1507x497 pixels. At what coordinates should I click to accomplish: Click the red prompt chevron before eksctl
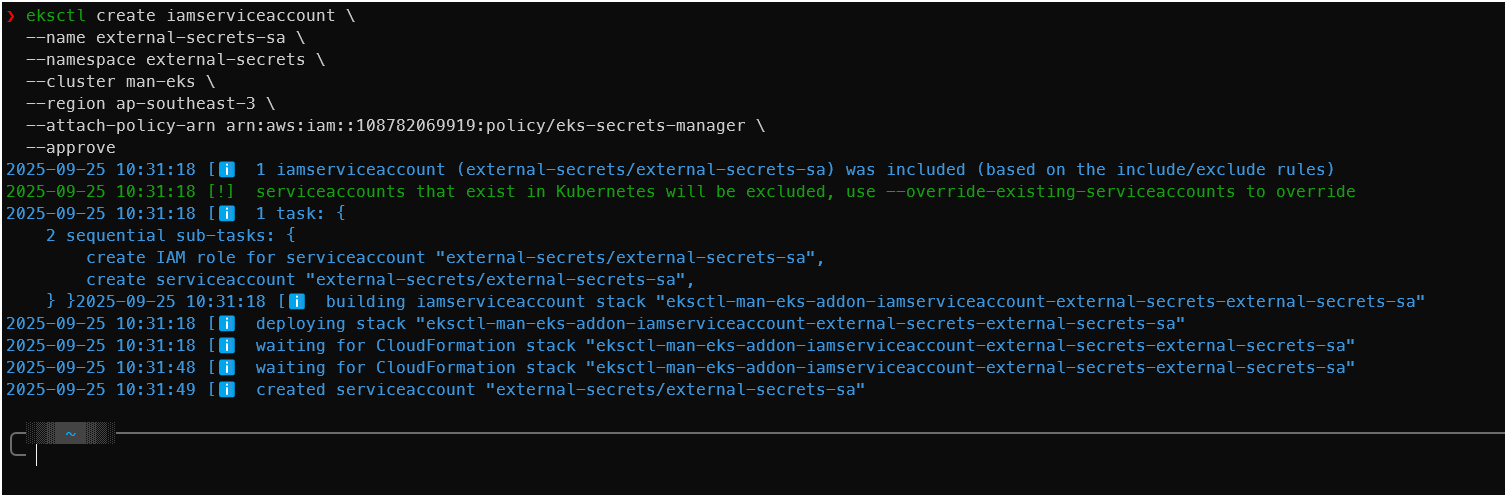click(11, 16)
